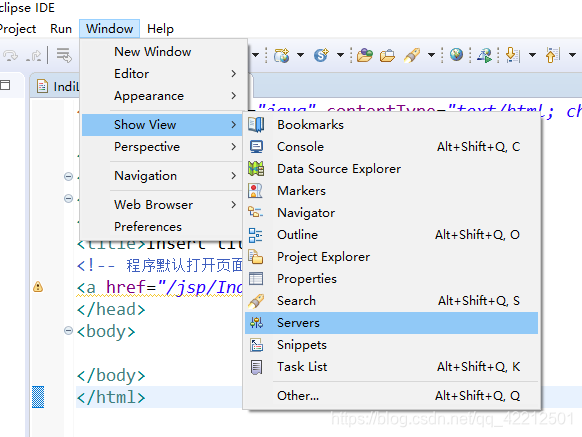Click the New Servlet toolbar icon
Screen dimensions: 582x437
click(321, 55)
